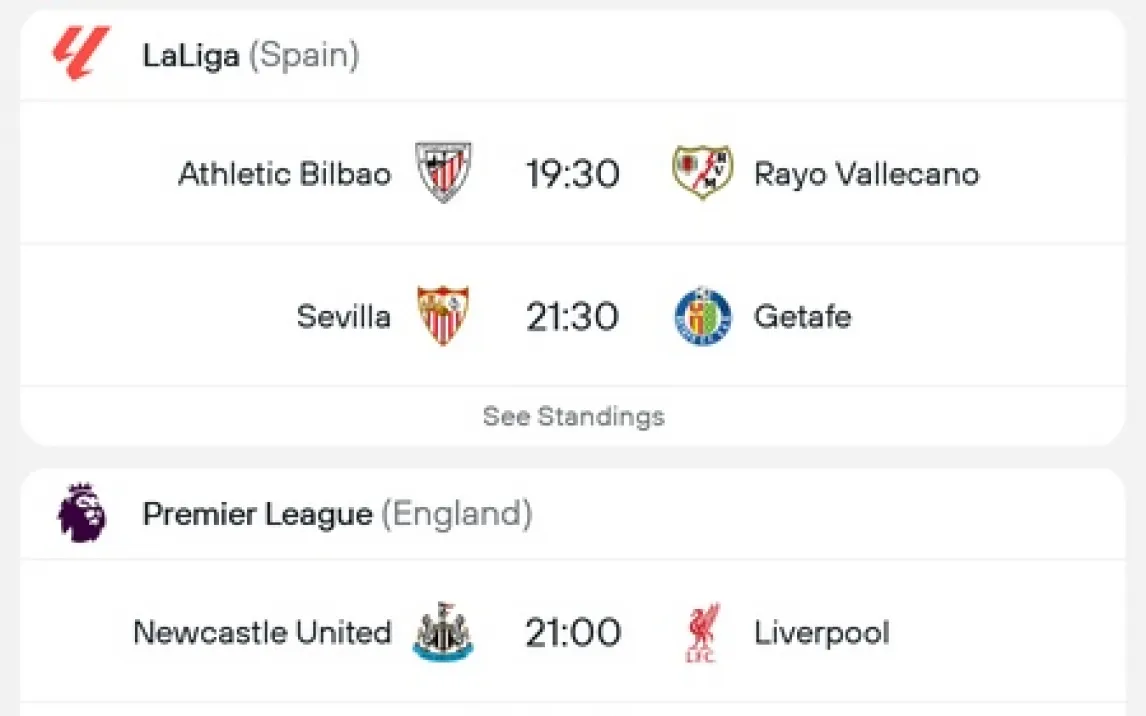Click the Athletic Bilbao club crest
Viewport: 1146px width, 716px height.
pyautogui.click(x=443, y=173)
